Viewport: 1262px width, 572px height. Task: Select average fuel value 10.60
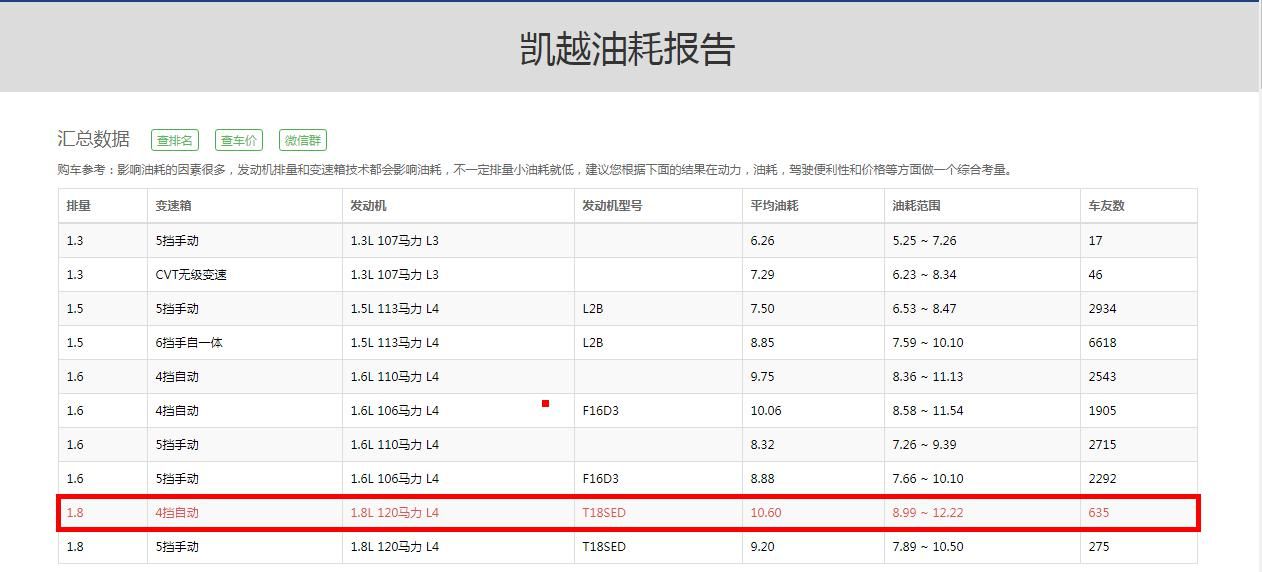(766, 512)
